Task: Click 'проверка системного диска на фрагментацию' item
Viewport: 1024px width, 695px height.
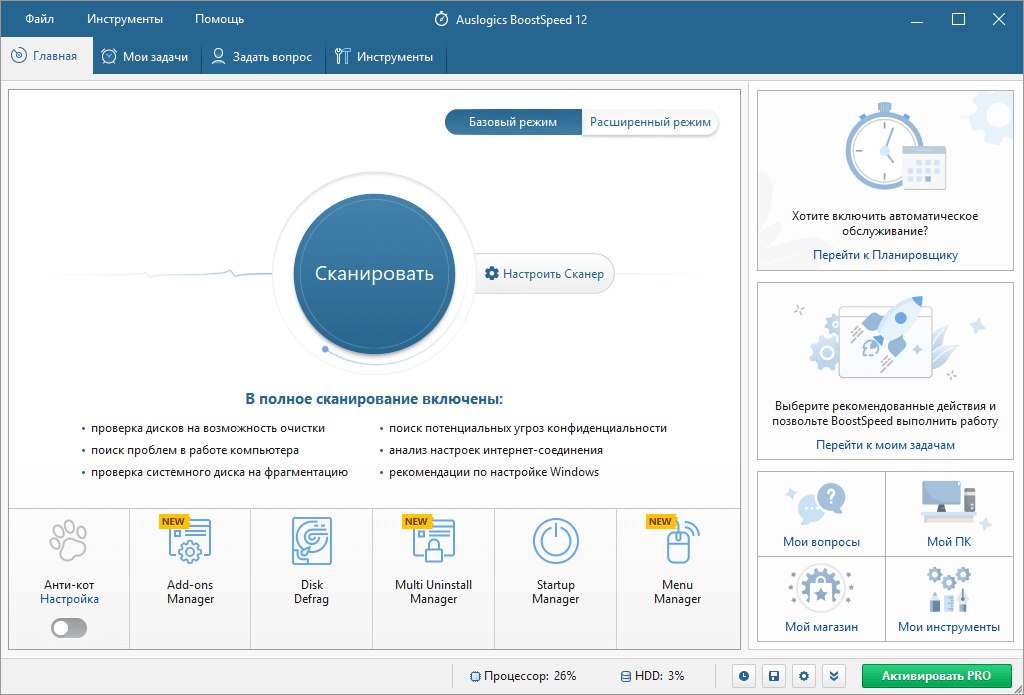Action: pyautogui.click(x=219, y=472)
